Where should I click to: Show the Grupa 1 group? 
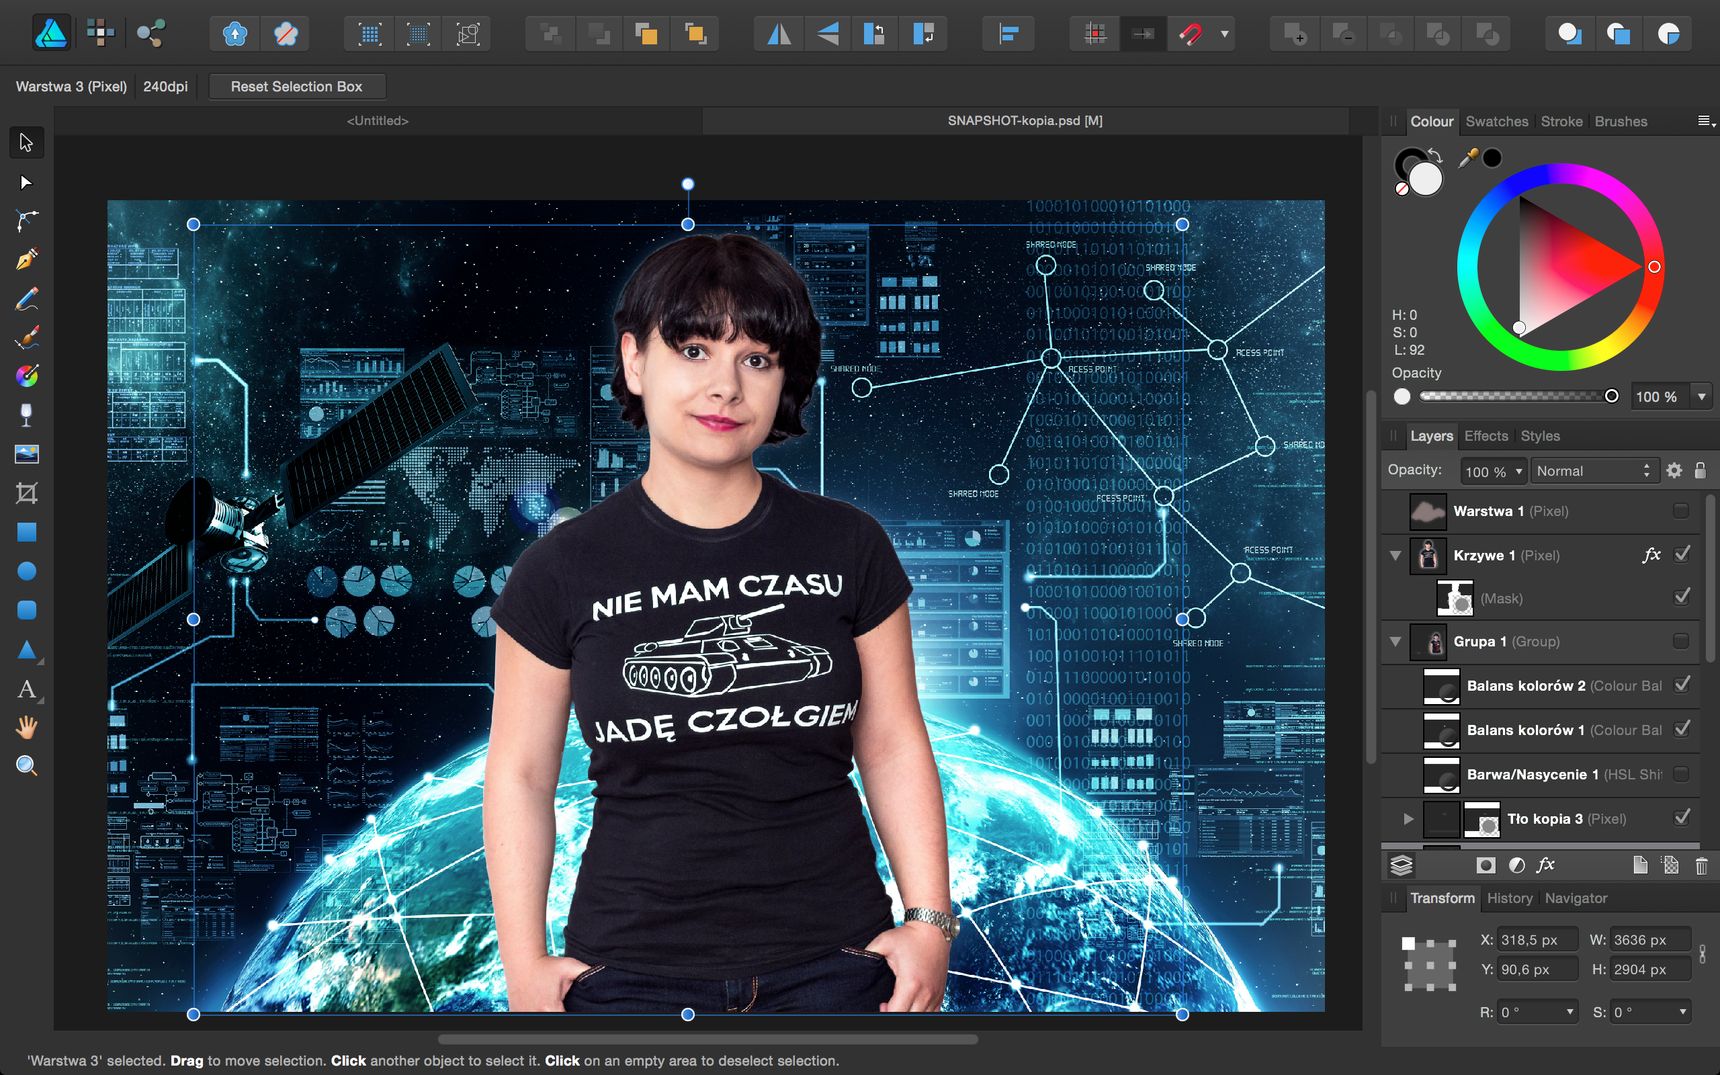pyautogui.click(x=1681, y=641)
